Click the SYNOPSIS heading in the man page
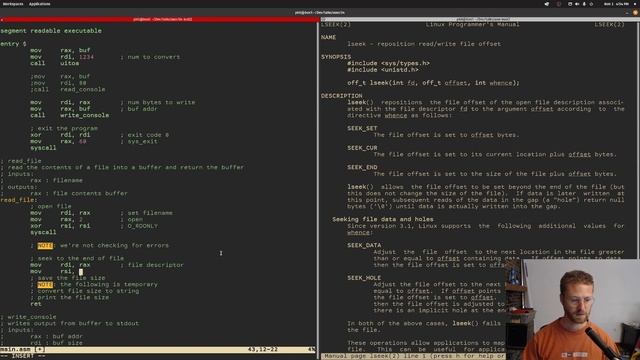Viewport: 640px width, 360px height. pyautogui.click(x=336, y=57)
